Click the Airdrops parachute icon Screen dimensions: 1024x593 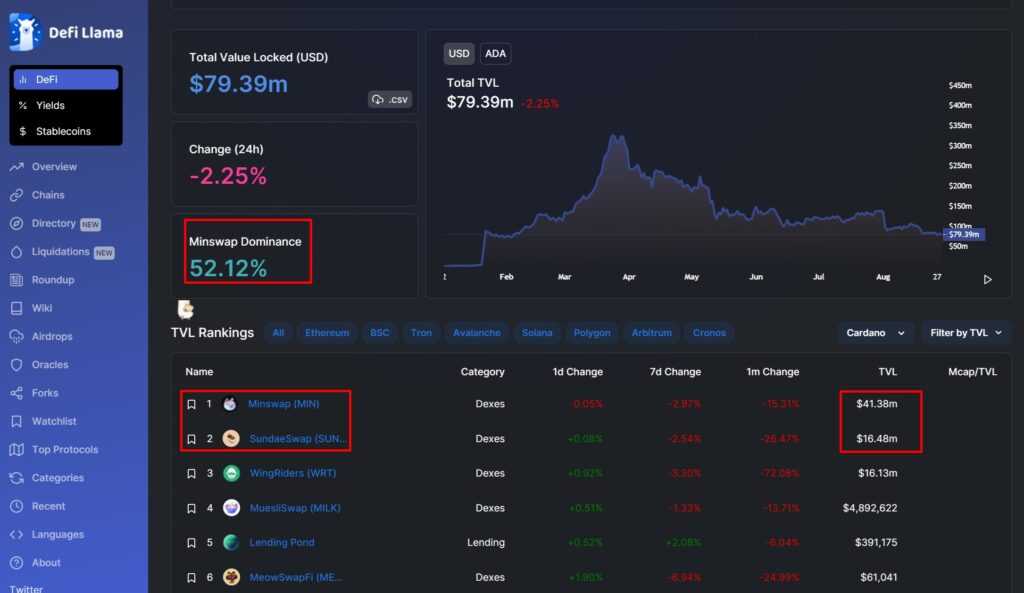click(x=16, y=337)
